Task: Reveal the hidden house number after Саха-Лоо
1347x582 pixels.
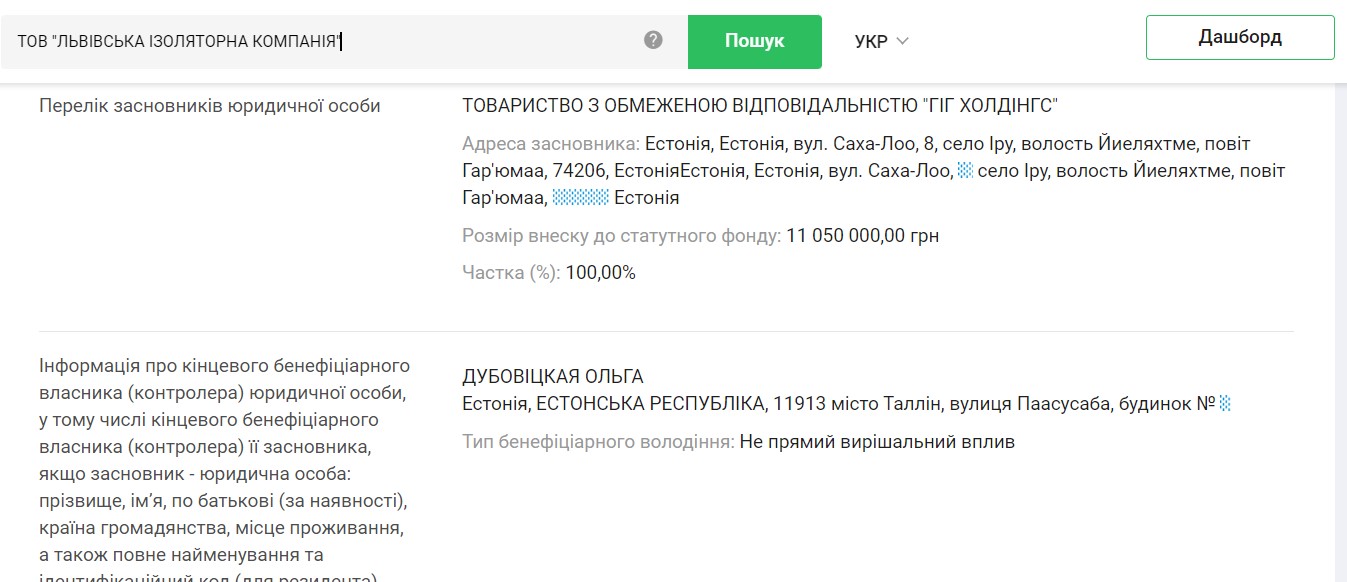Action: pos(965,171)
